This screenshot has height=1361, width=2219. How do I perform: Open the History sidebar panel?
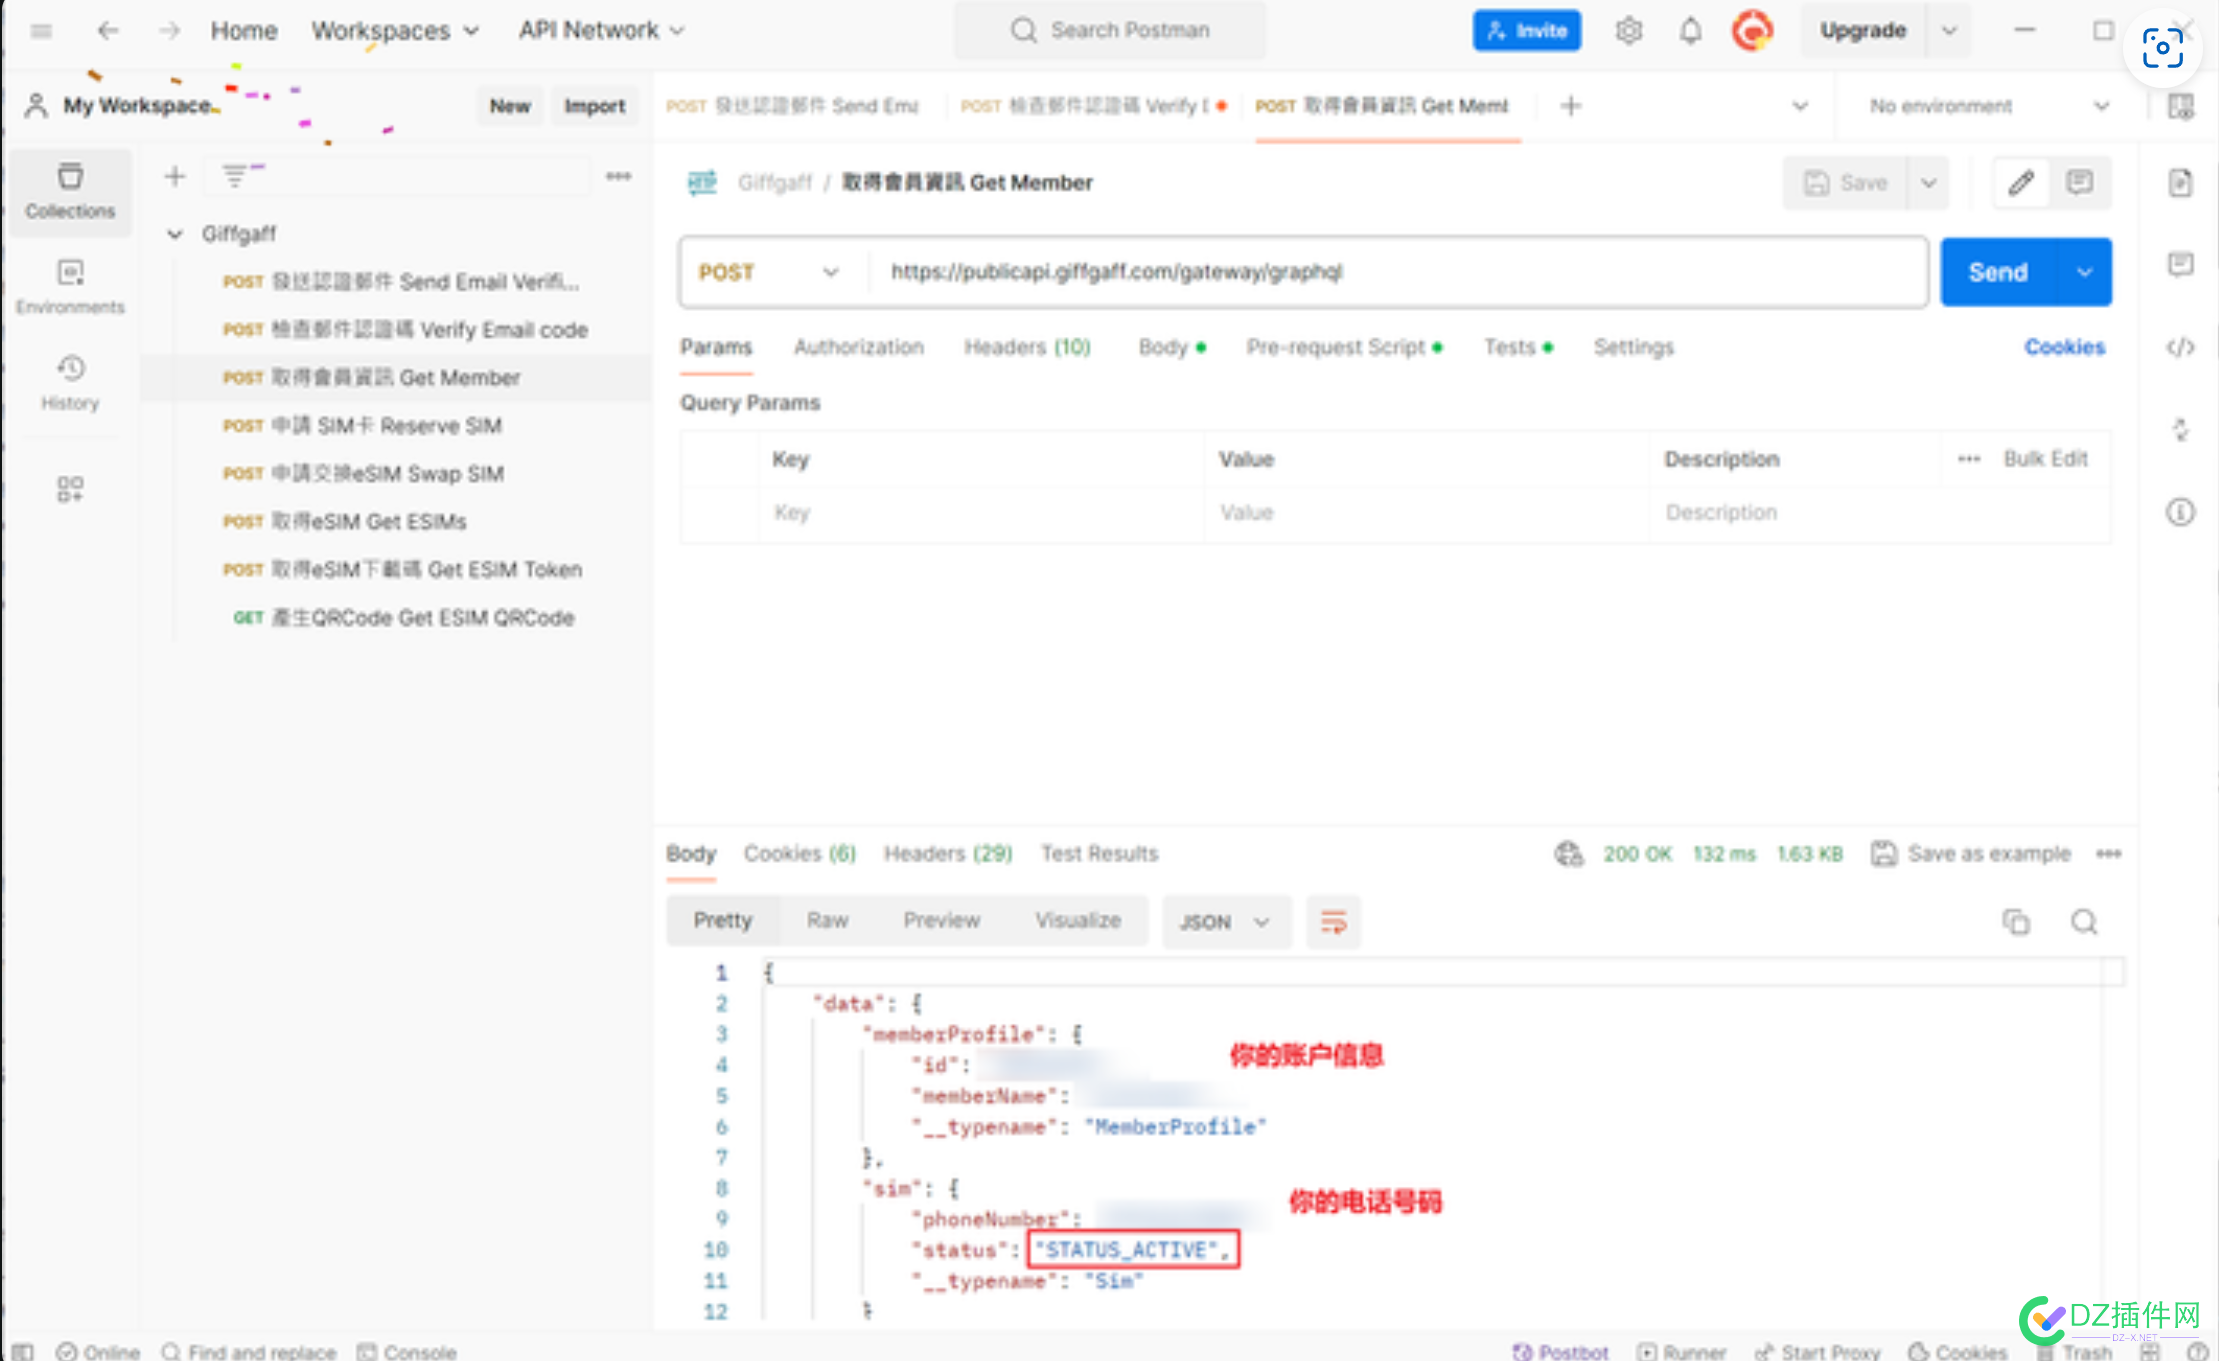70,383
